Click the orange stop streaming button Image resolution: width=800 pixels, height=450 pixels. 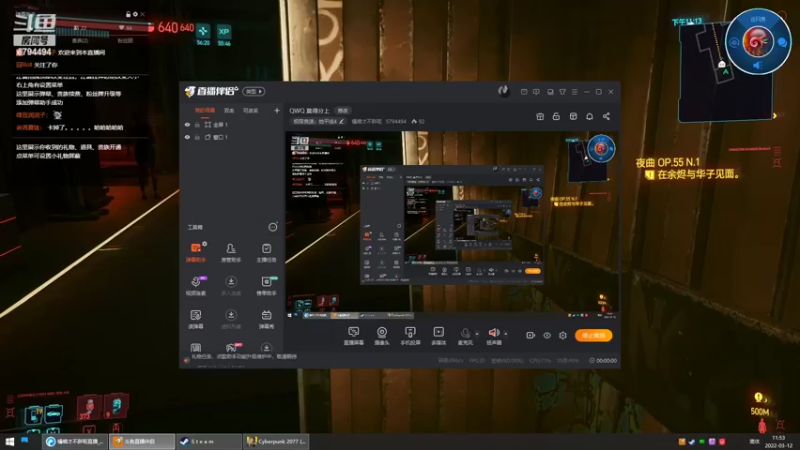[x=593, y=335]
